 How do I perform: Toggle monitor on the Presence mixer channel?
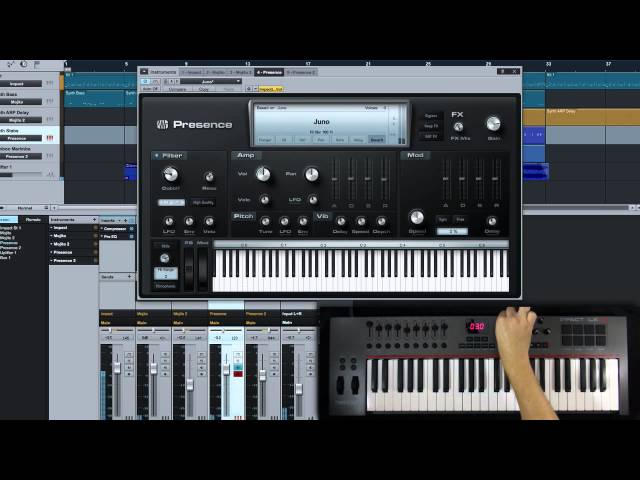tap(238, 368)
